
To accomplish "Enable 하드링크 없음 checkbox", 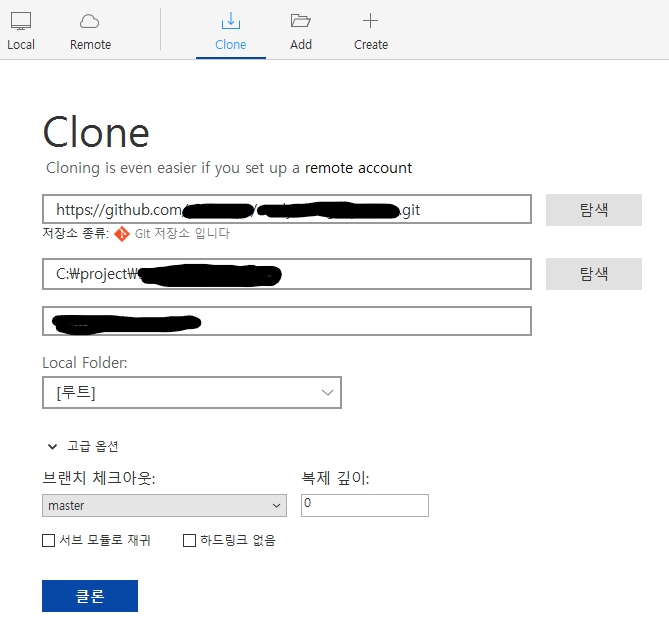I will [x=189, y=541].
